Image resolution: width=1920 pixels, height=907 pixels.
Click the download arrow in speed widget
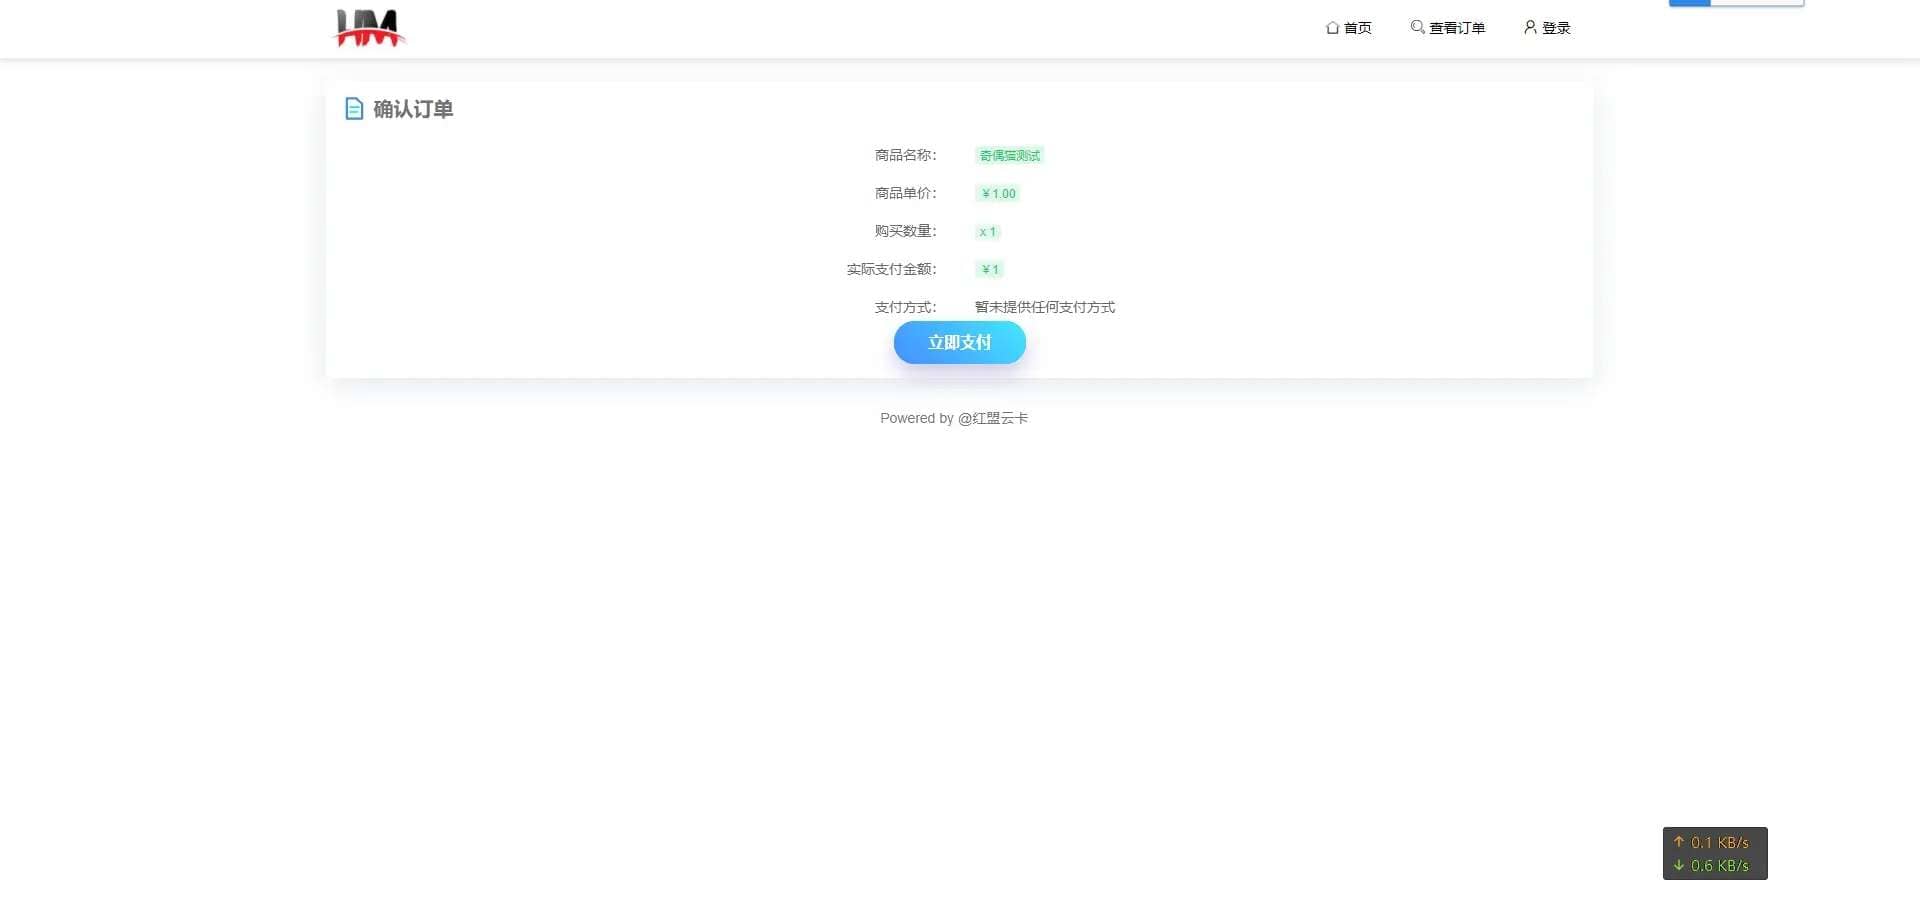(1679, 865)
